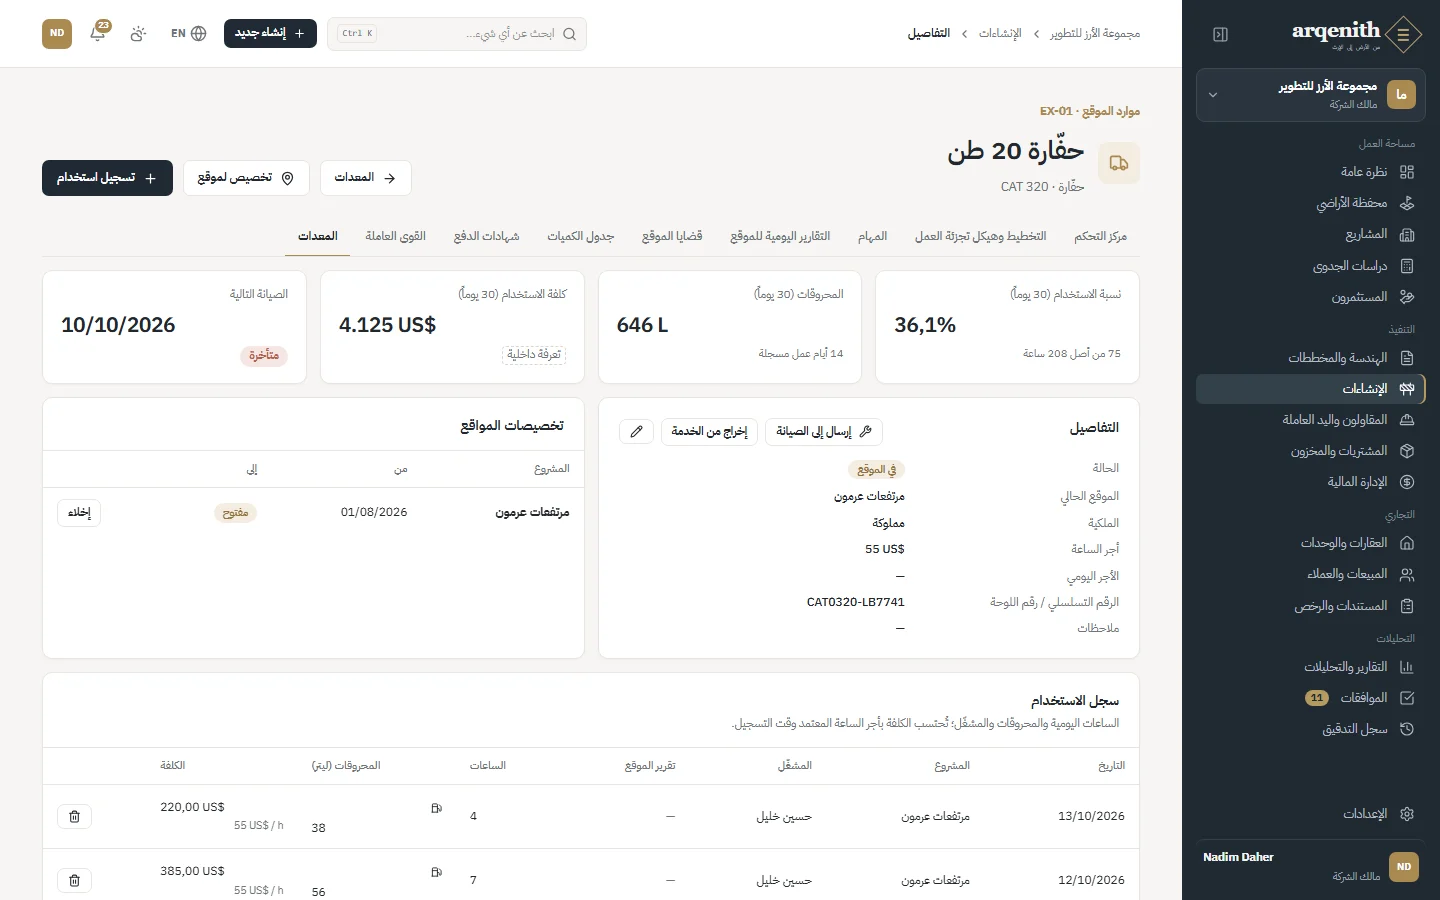
Task: Toggle the light/dark theme icon
Action: [138, 33]
